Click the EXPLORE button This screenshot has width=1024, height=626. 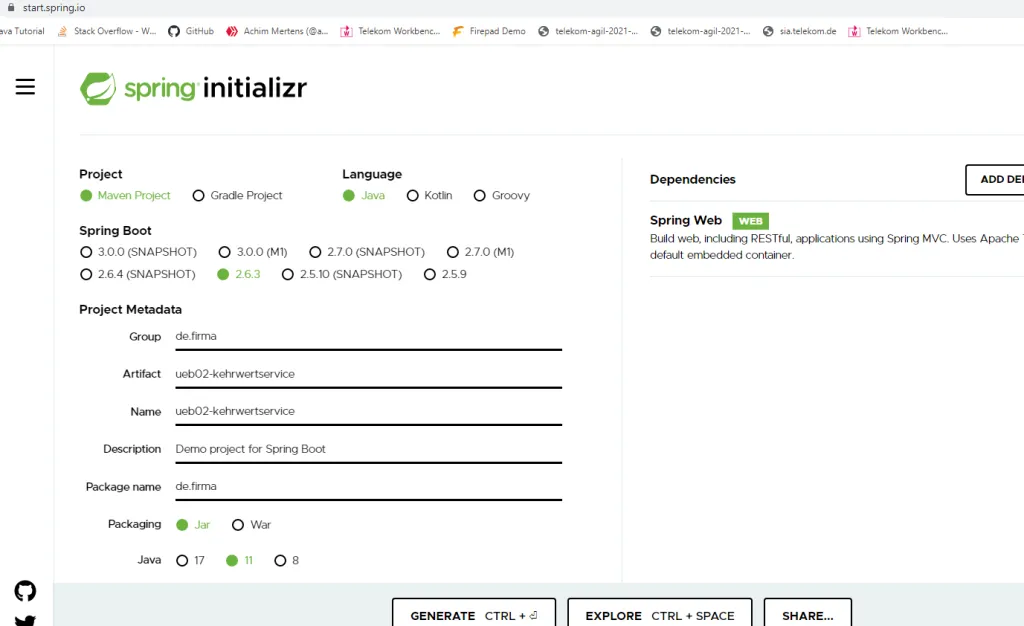[x=660, y=614]
